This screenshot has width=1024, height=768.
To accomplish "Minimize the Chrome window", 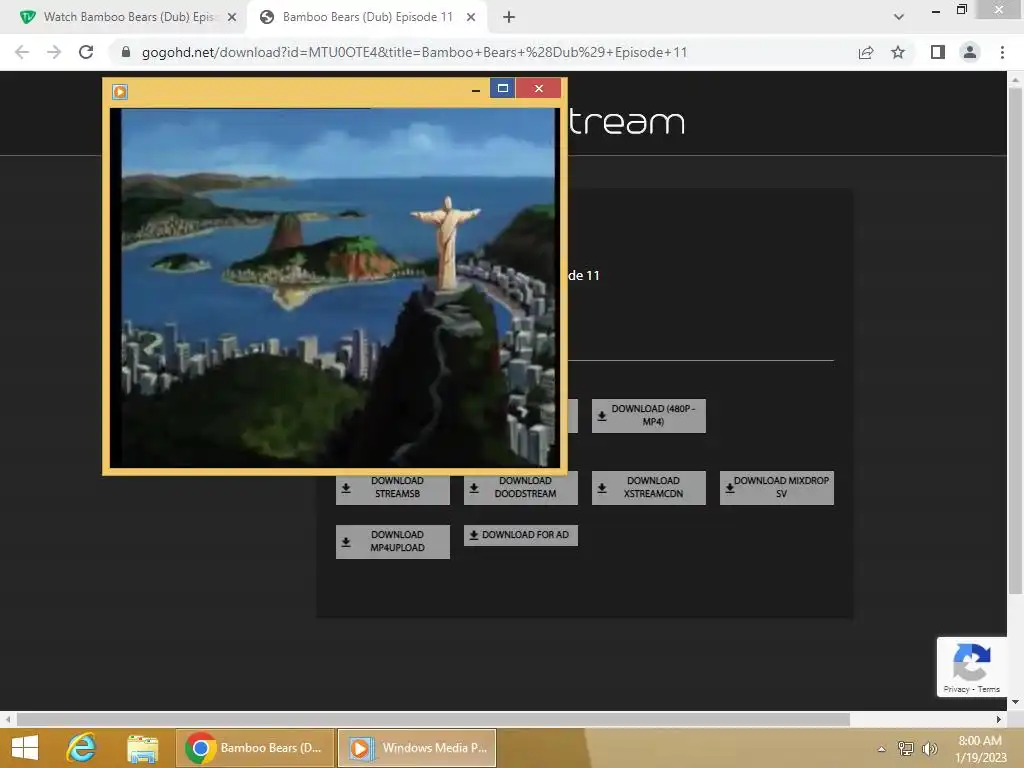I will click(x=936, y=11).
